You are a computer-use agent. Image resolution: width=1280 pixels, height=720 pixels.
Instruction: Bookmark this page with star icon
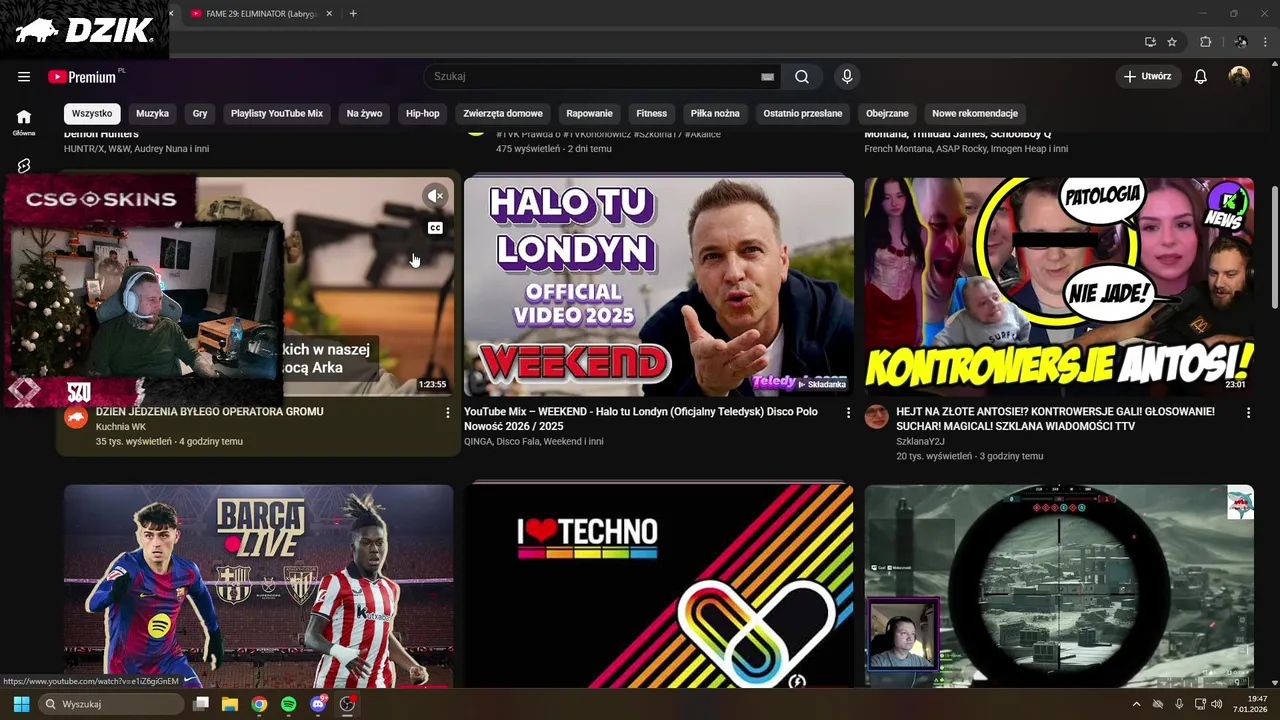click(x=1172, y=42)
